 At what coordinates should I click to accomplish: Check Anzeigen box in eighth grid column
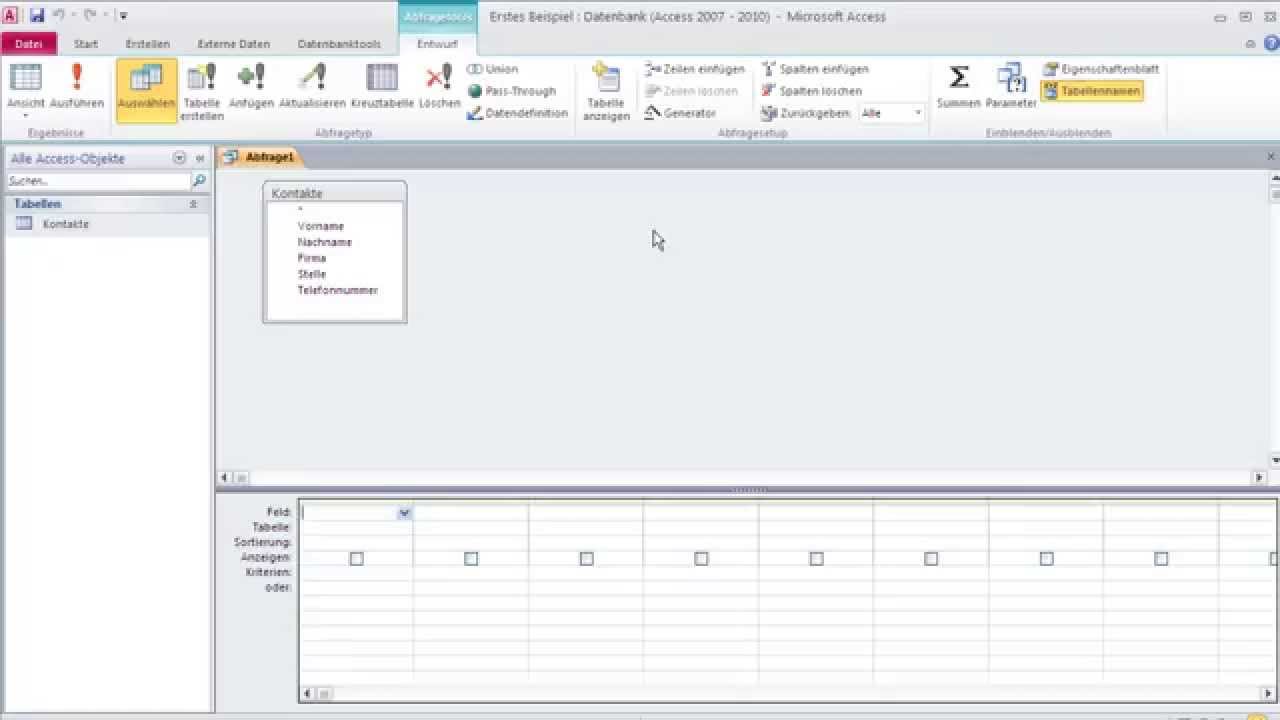tap(1161, 558)
